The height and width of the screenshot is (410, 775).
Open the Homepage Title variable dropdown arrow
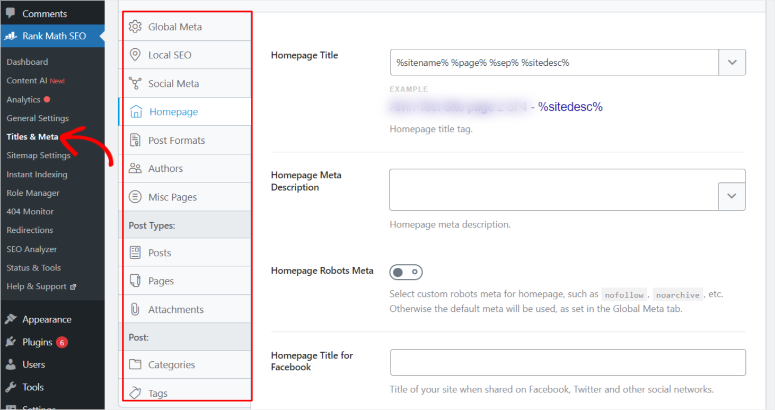(732, 62)
